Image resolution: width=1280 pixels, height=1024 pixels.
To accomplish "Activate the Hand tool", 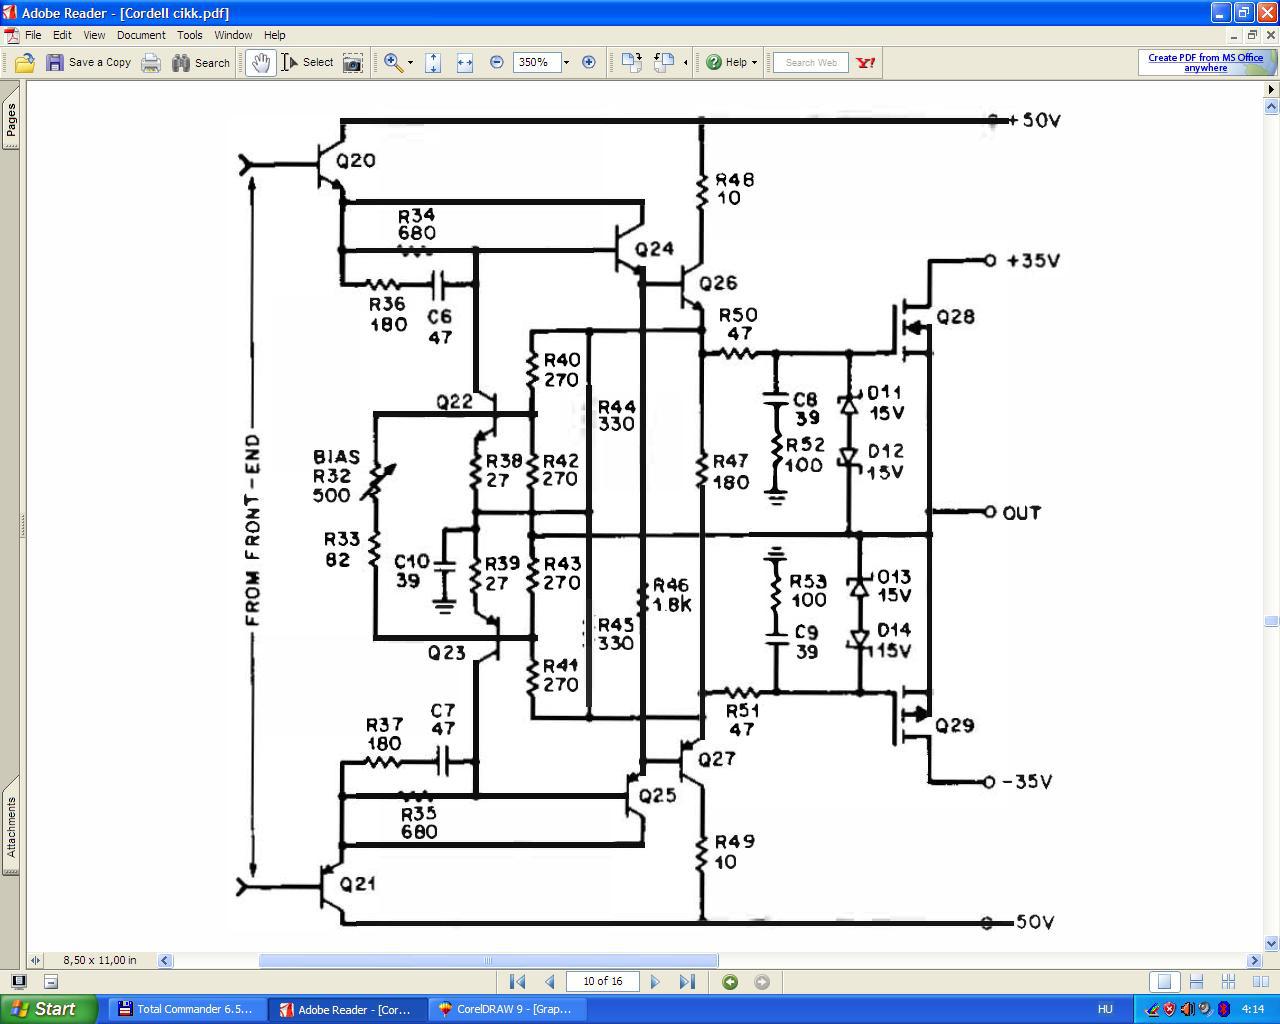I will pyautogui.click(x=261, y=62).
